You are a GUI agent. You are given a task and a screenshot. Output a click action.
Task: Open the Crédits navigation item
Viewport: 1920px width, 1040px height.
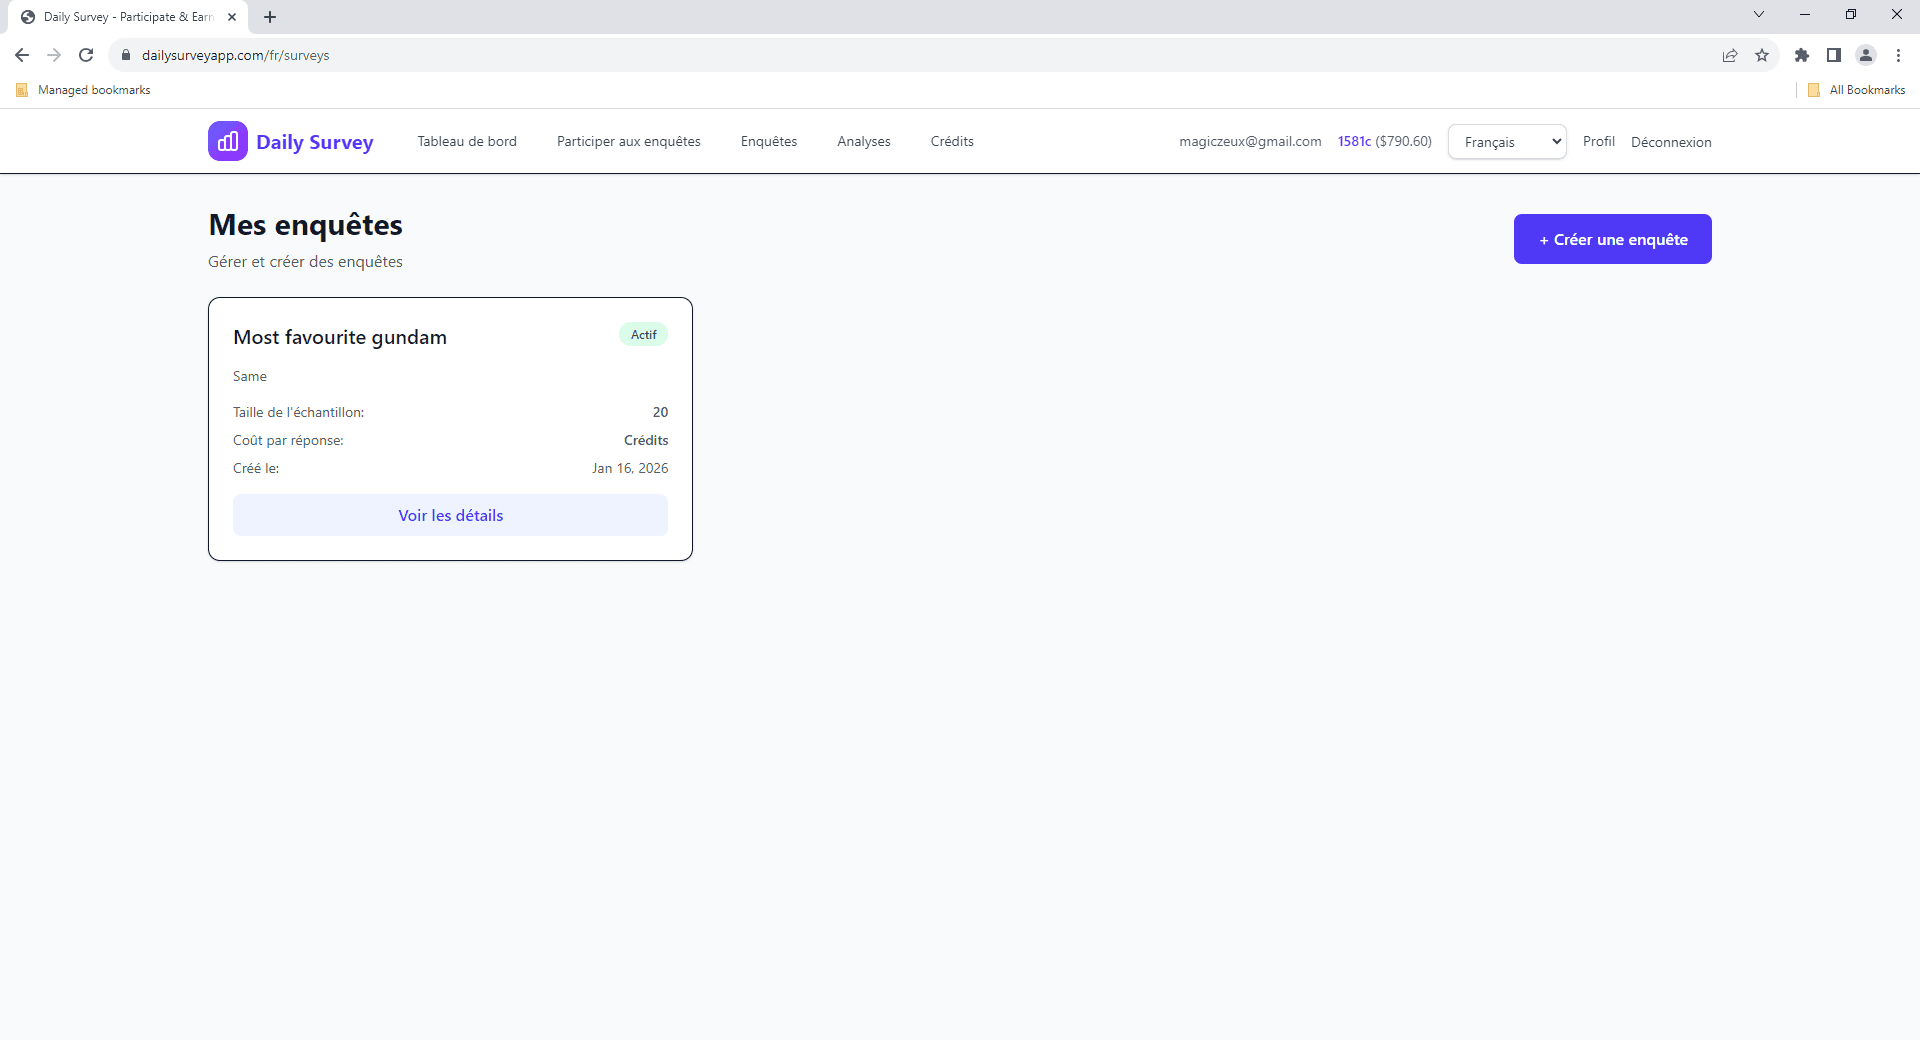[952, 141]
